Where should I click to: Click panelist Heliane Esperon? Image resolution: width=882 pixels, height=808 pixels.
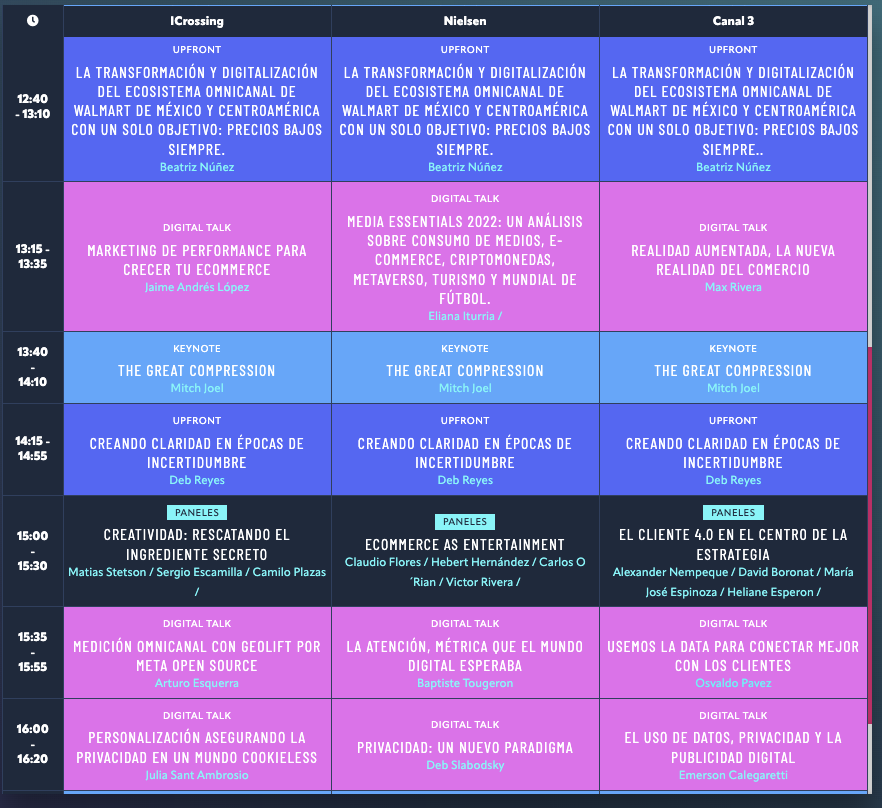tap(770, 592)
